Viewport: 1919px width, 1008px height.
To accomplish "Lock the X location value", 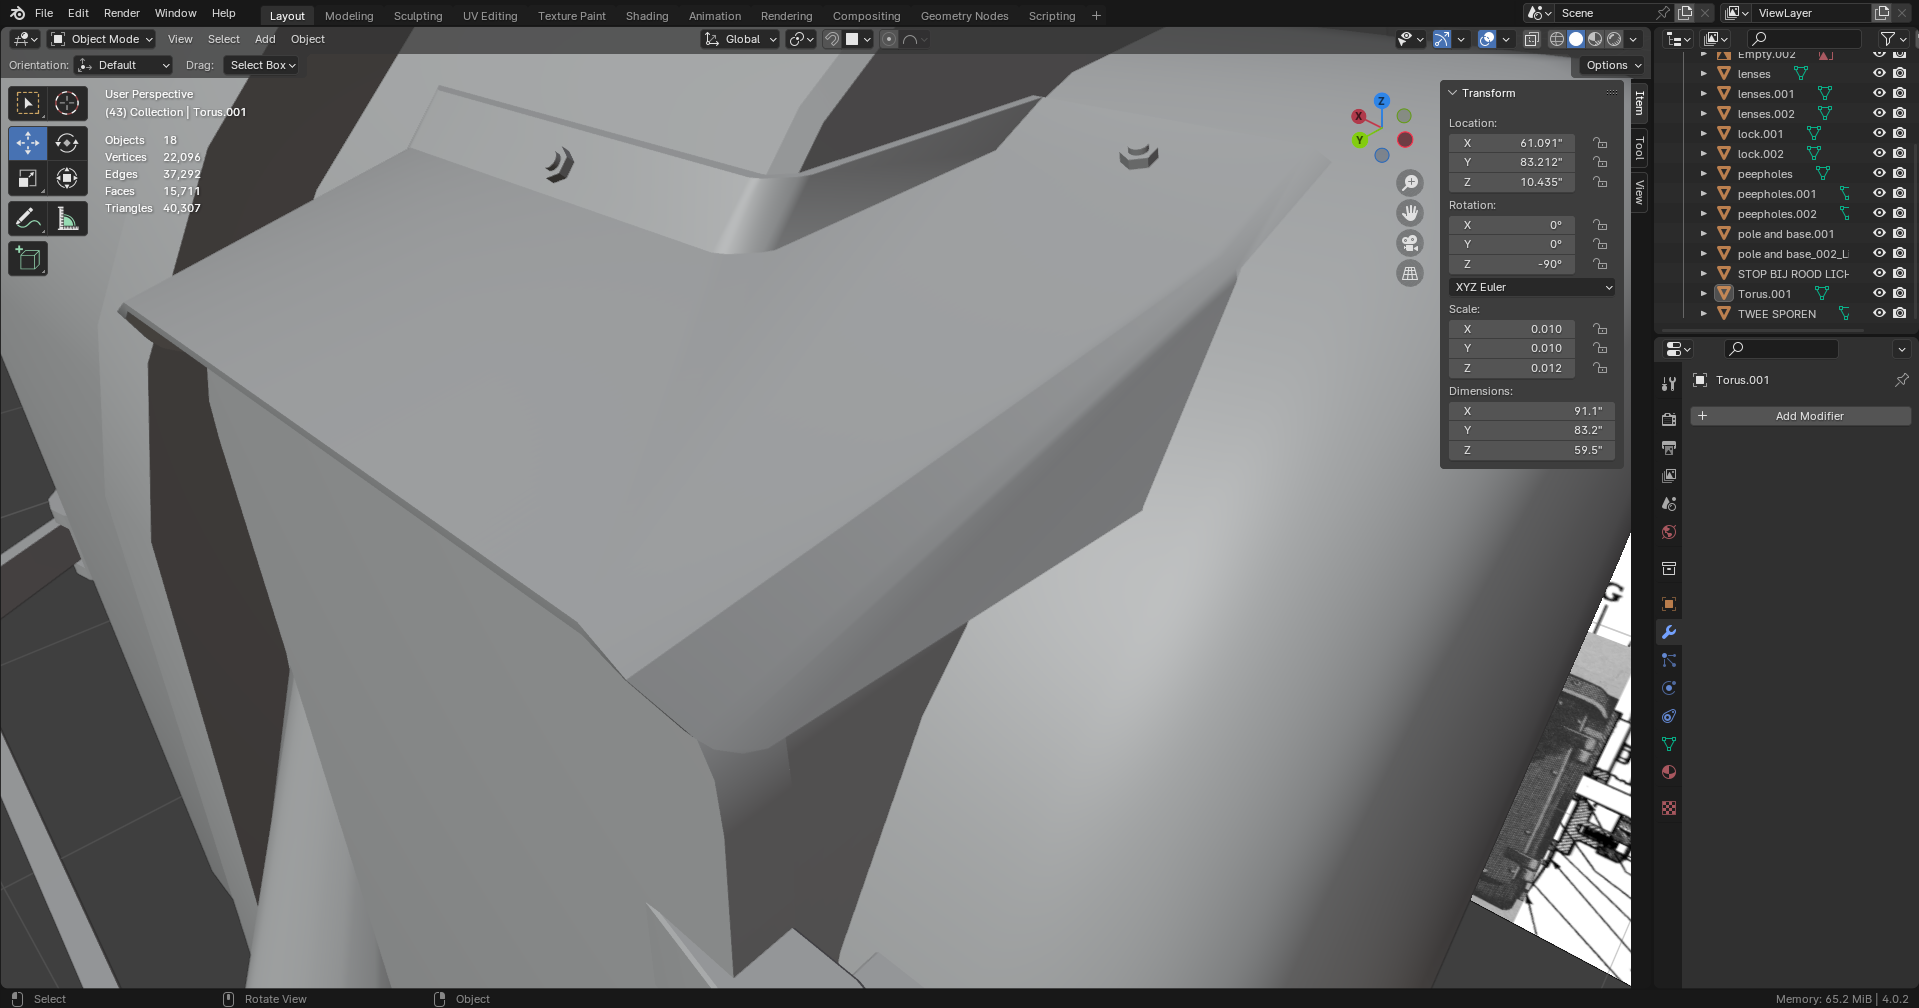I will pos(1600,143).
